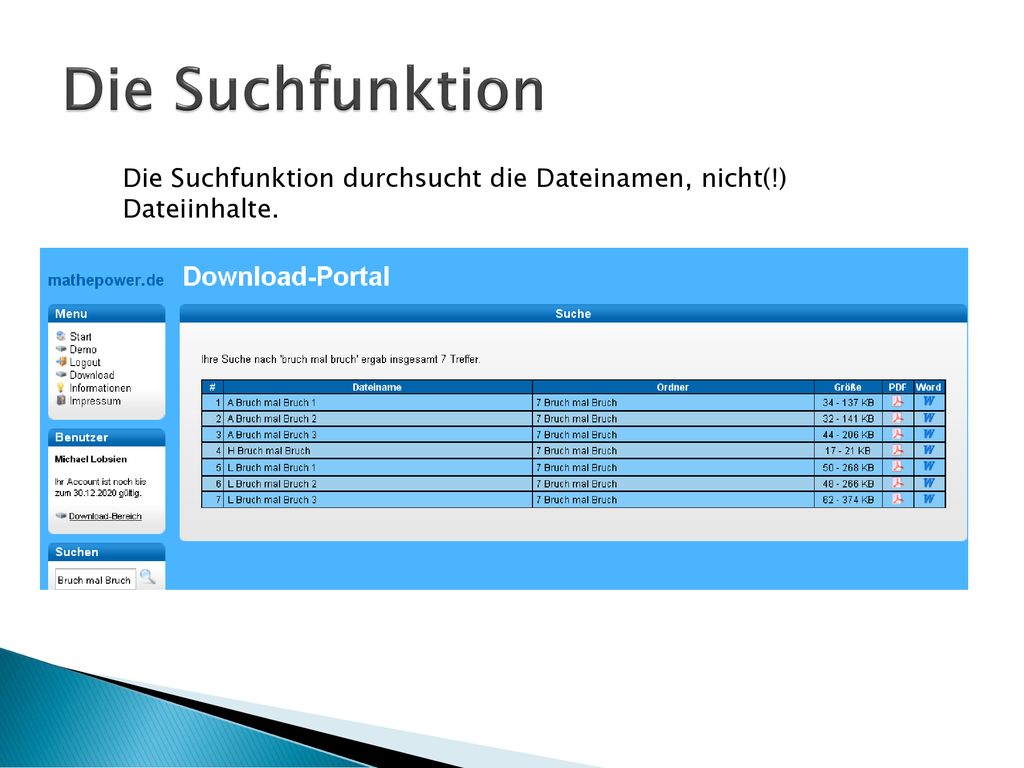This screenshot has height=768, width=1024.
Task: Open PDF for A Bruch mal Bruch 2
Action: coord(897,418)
